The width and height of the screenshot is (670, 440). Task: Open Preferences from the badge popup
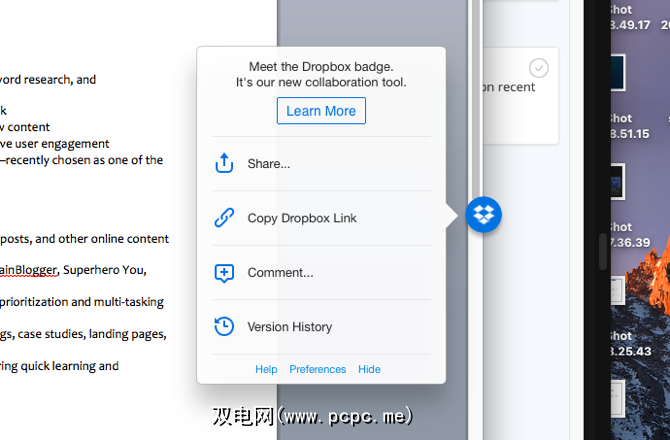pos(318,369)
